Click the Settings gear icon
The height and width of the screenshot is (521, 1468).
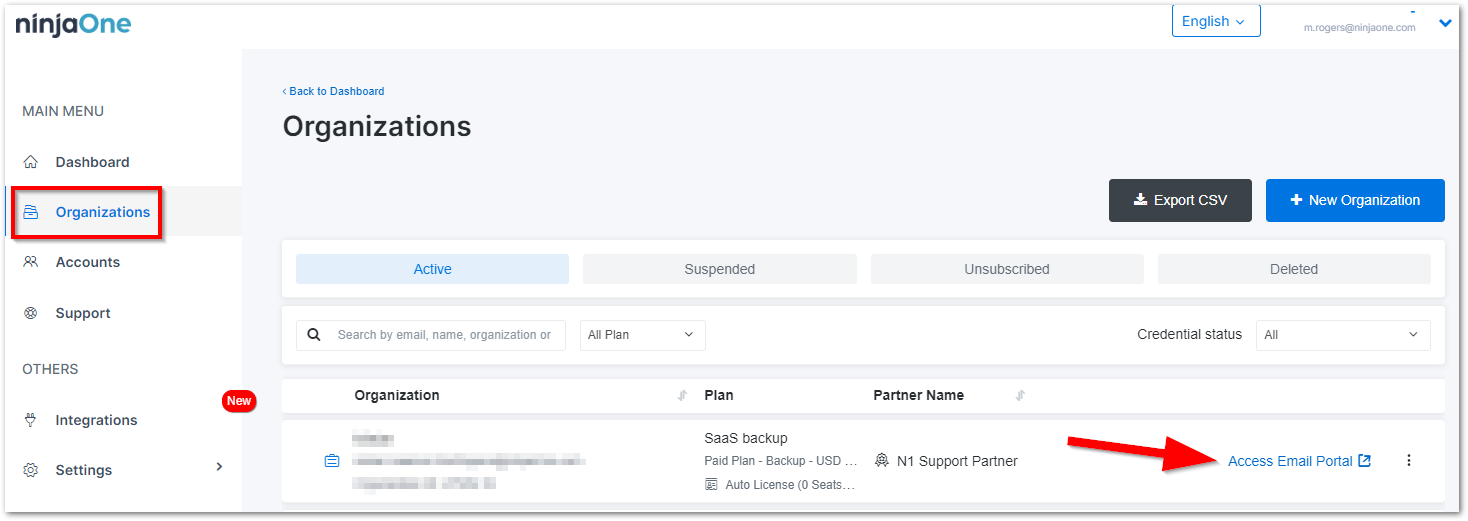point(31,470)
